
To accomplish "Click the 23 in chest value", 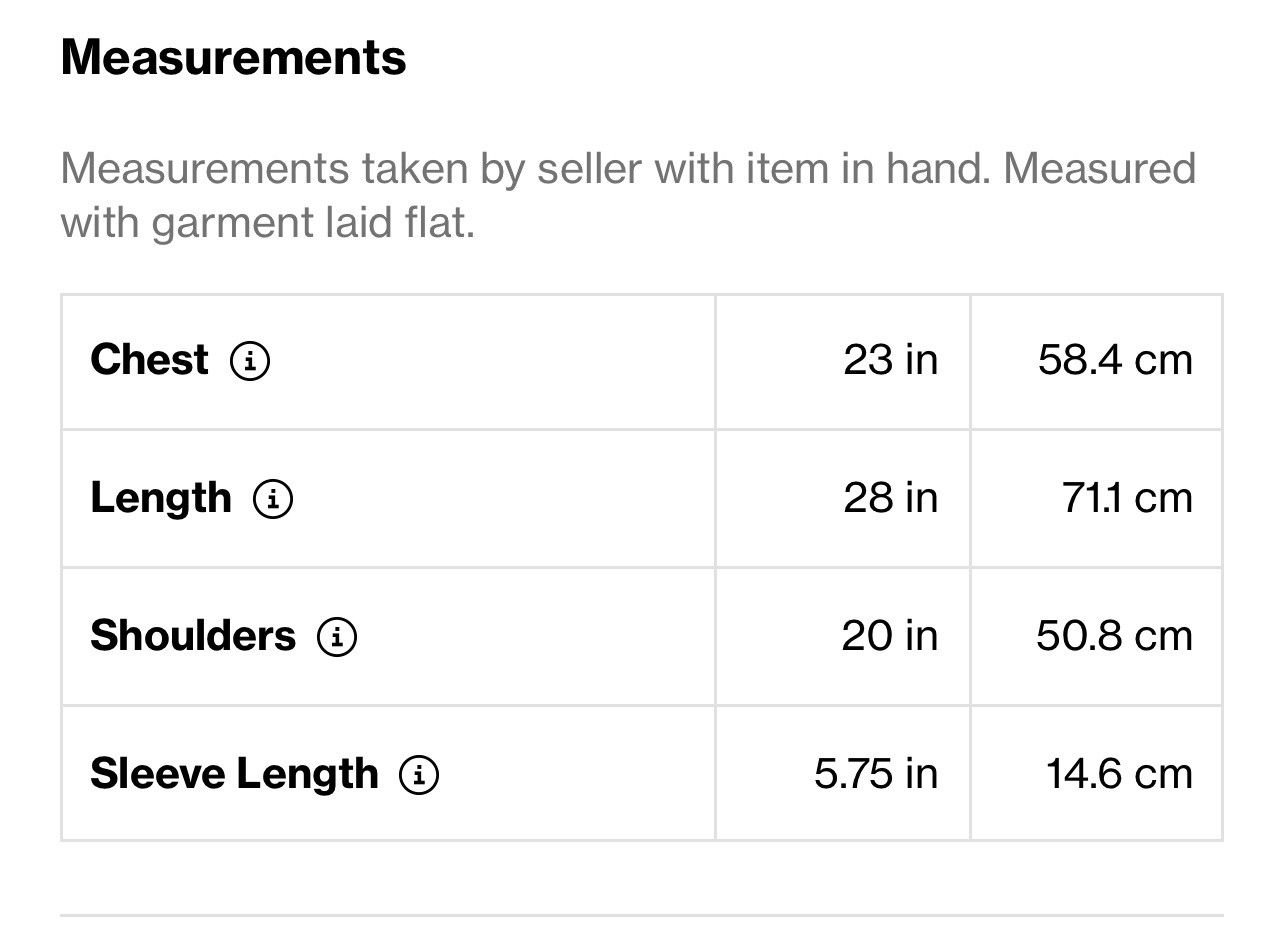I will pyautogui.click(x=891, y=360).
